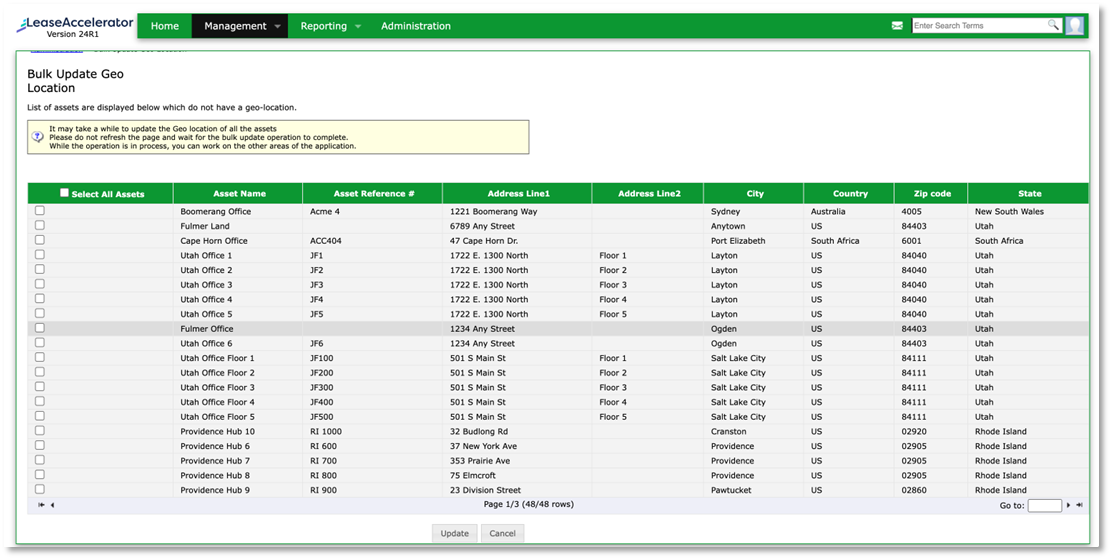Click the Boomerang Office asset name
Screen dimensions: 1111x559
click(x=215, y=211)
